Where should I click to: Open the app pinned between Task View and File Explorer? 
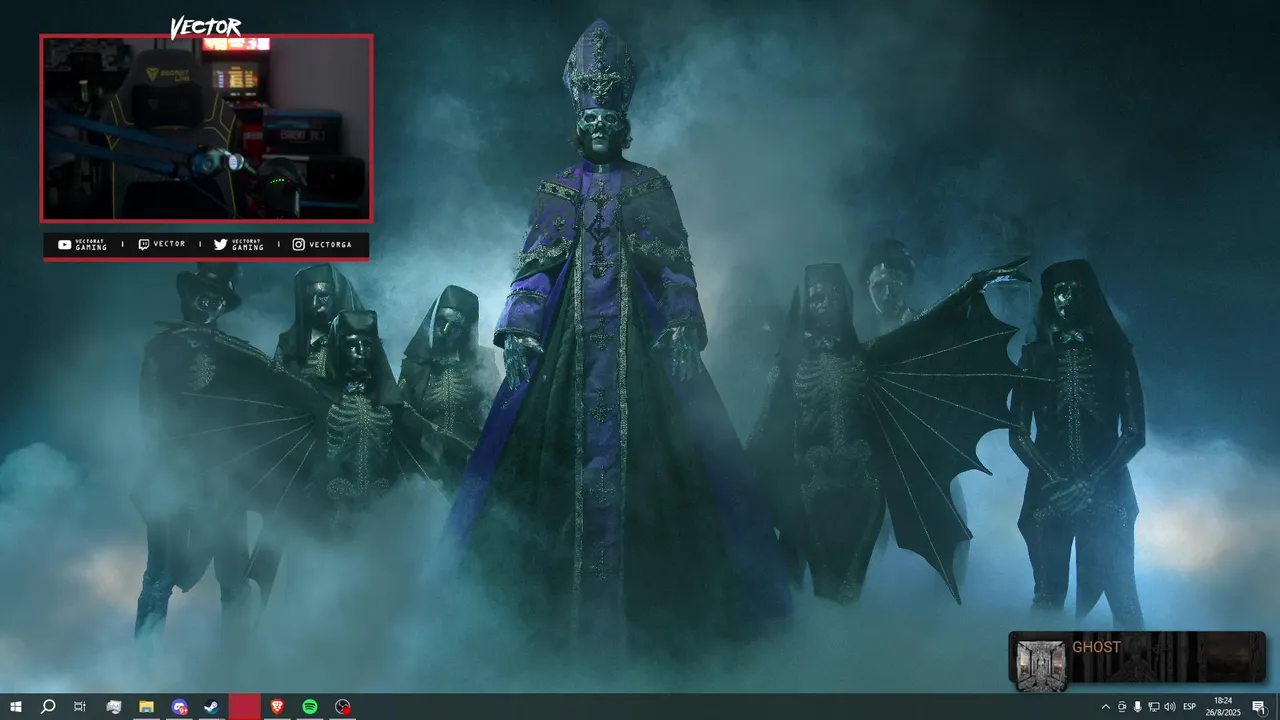coord(113,706)
